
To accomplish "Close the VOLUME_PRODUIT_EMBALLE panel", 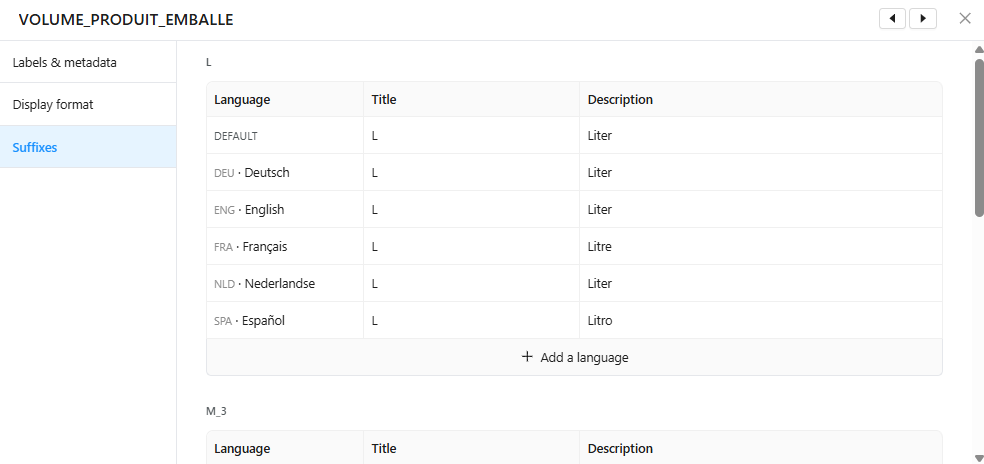I will tap(965, 19).
